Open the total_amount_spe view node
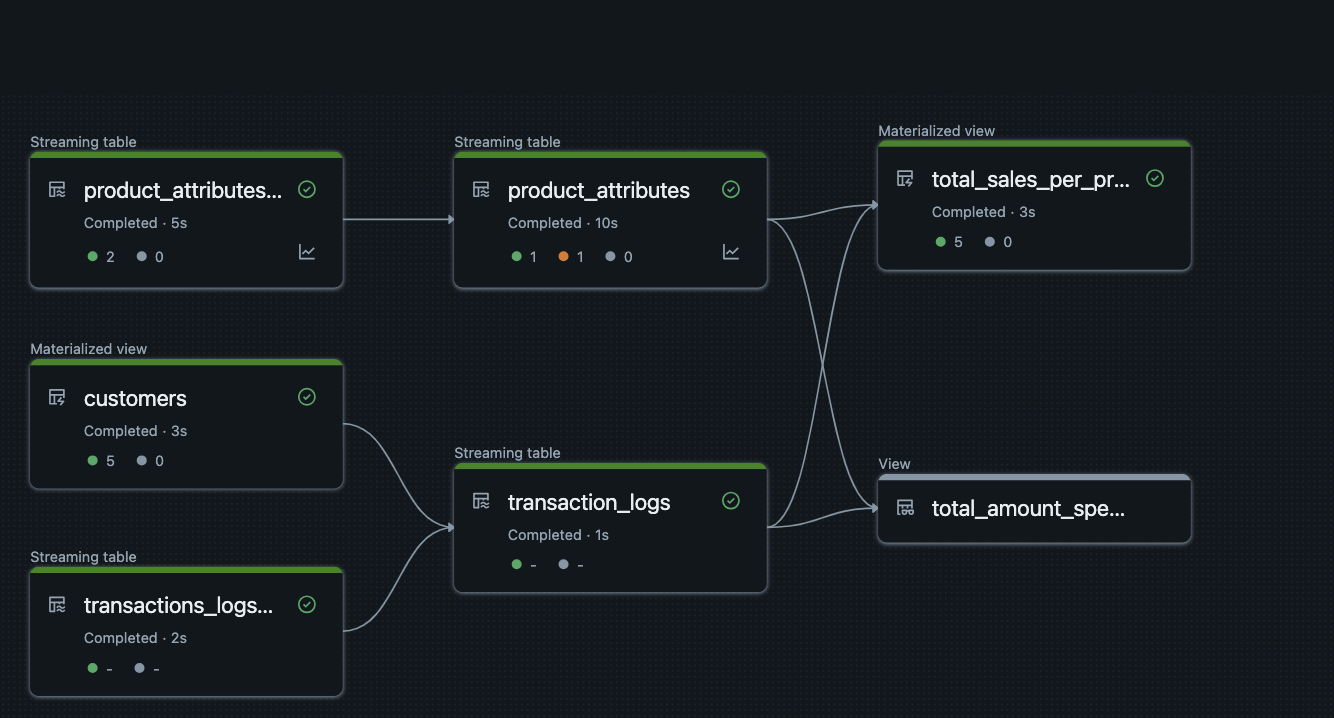This screenshot has width=1334, height=718. click(1033, 509)
